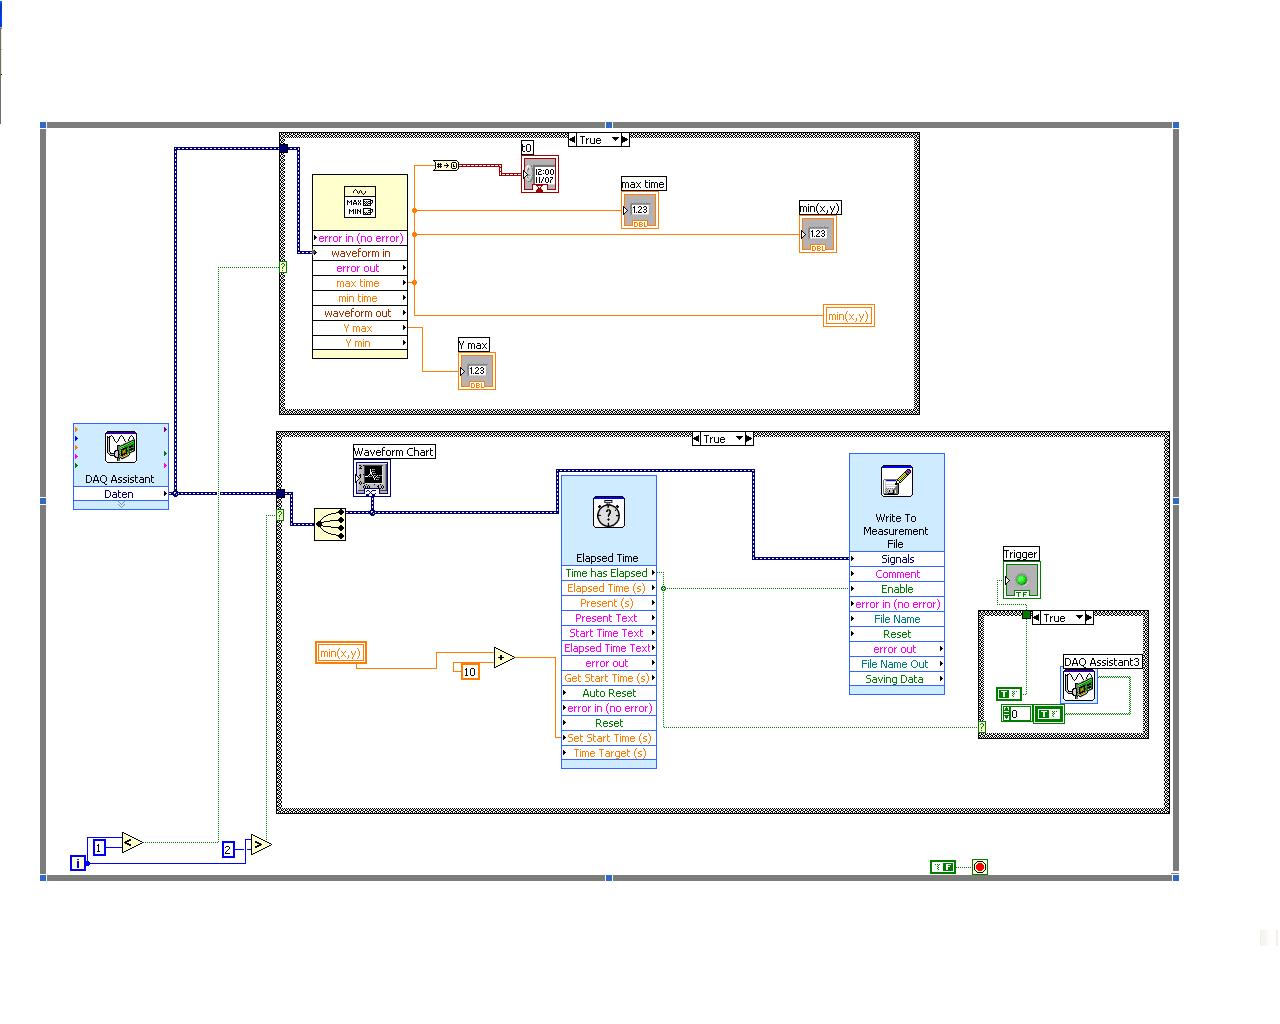Viewport: 1280px width, 1024px height.
Task: Click the loop stop condition terminal
Action: [x=980, y=867]
